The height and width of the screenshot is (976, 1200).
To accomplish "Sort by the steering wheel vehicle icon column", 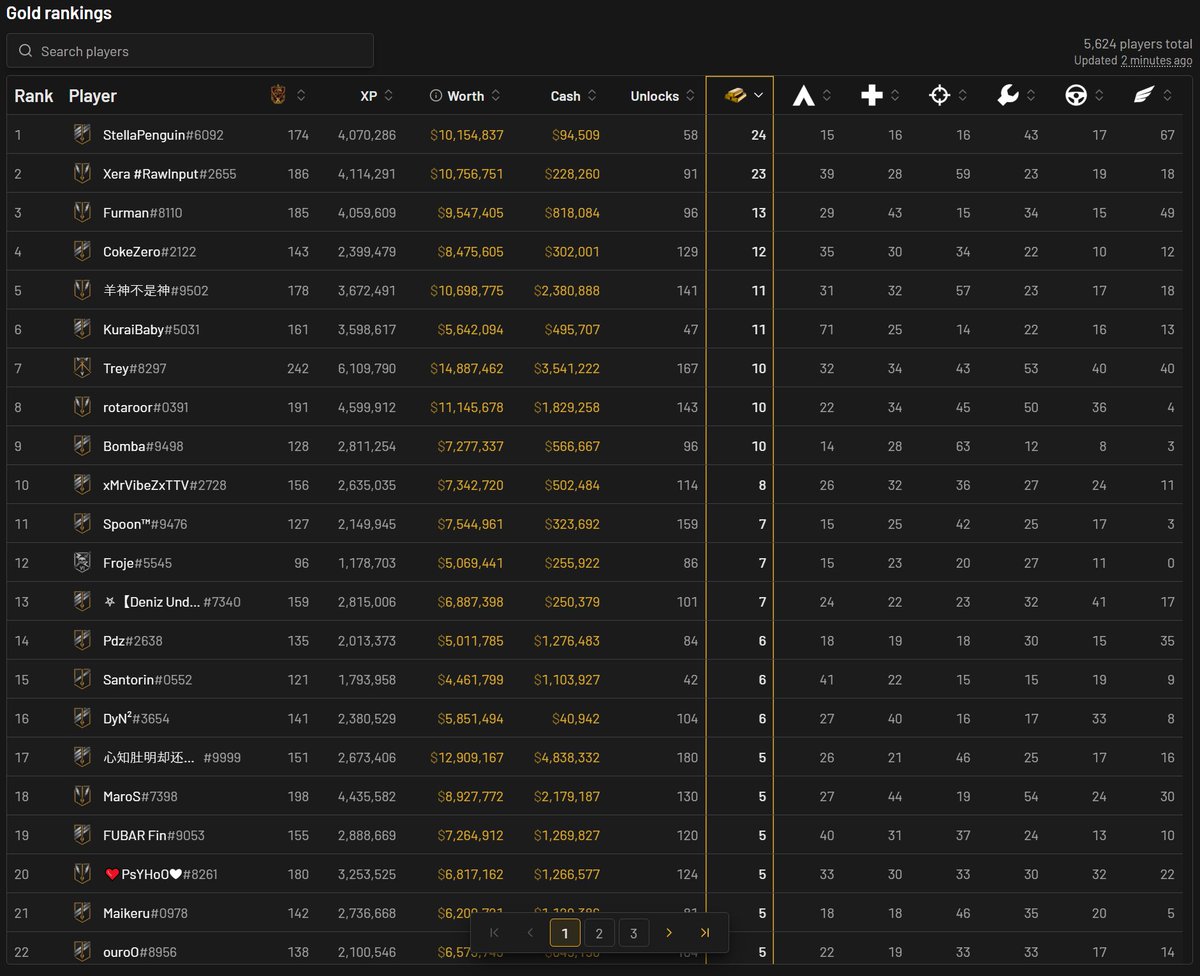I will click(x=1075, y=96).
